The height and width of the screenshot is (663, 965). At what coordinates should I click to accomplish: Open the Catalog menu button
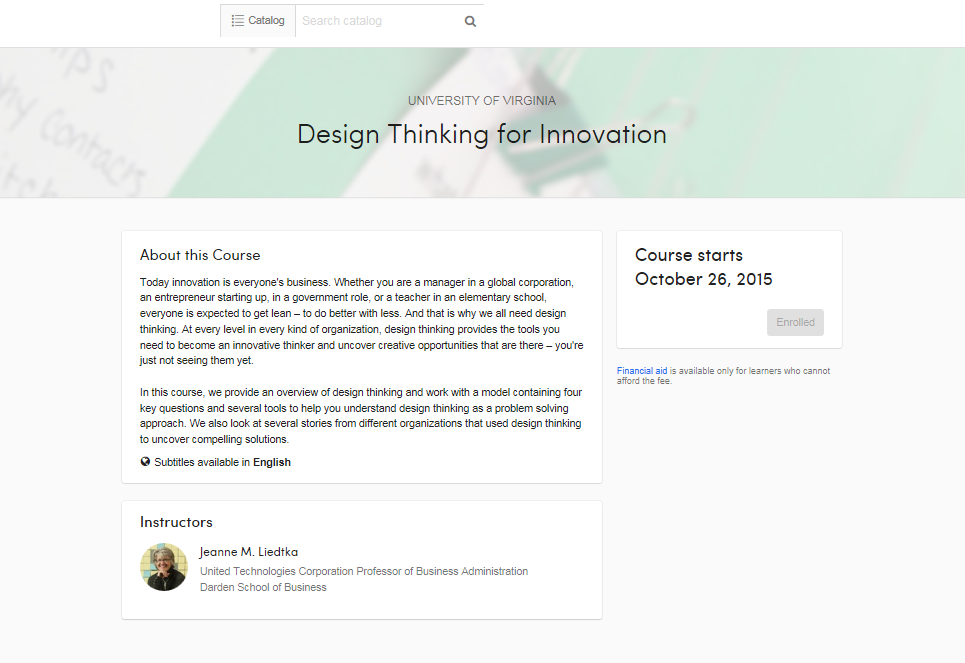(x=258, y=21)
